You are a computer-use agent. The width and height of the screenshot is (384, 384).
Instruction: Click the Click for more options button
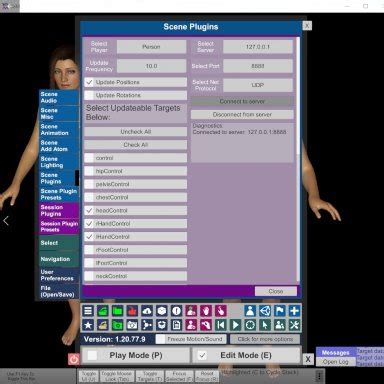tap(265, 339)
